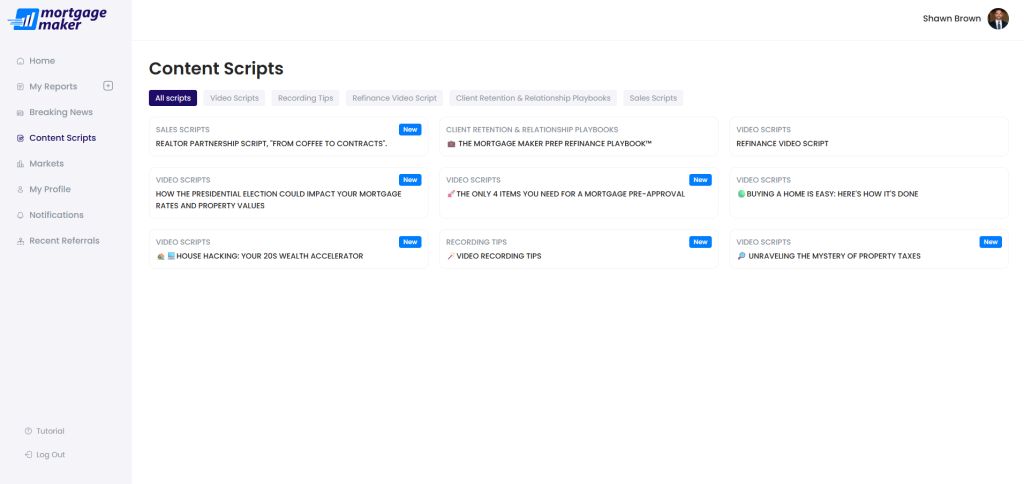Click the Home icon in the sidebar
The height and width of the screenshot is (484, 1024).
coord(20,61)
